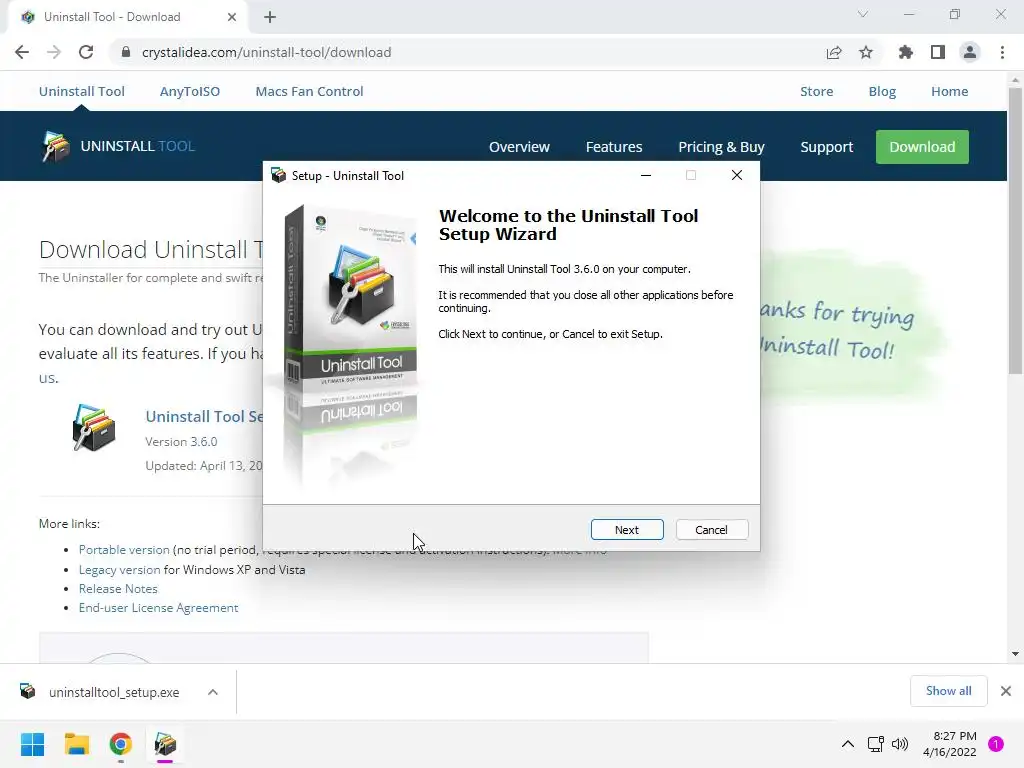Open network status tray icon
This screenshot has width=1024, height=768.
tap(875, 744)
